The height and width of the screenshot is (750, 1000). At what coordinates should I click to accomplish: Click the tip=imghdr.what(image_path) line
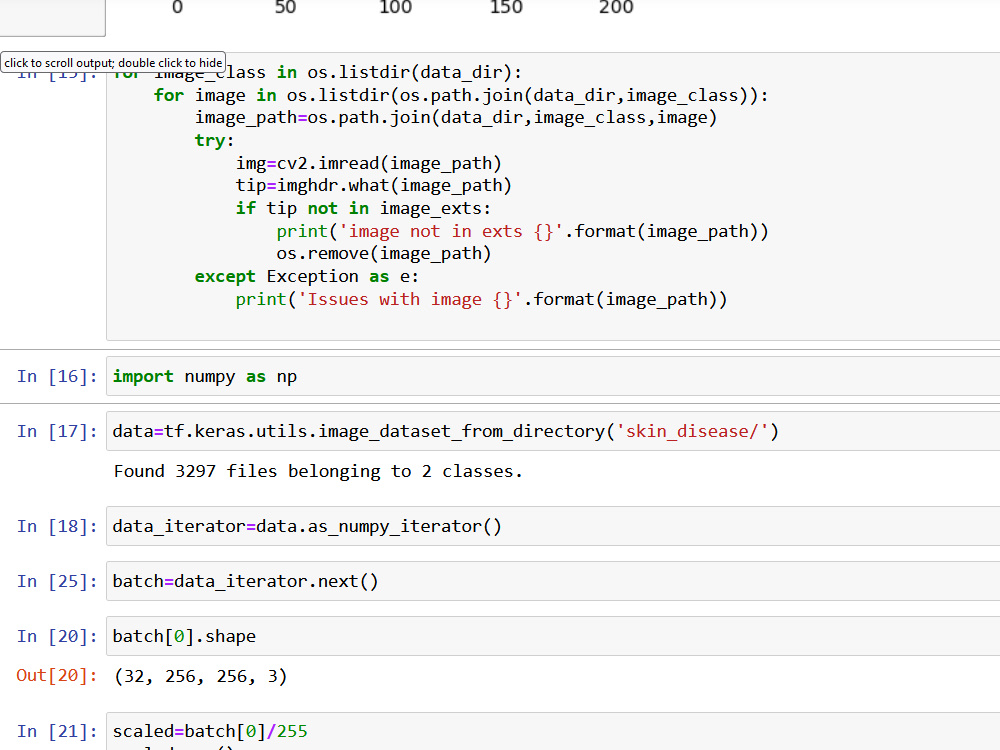click(374, 186)
